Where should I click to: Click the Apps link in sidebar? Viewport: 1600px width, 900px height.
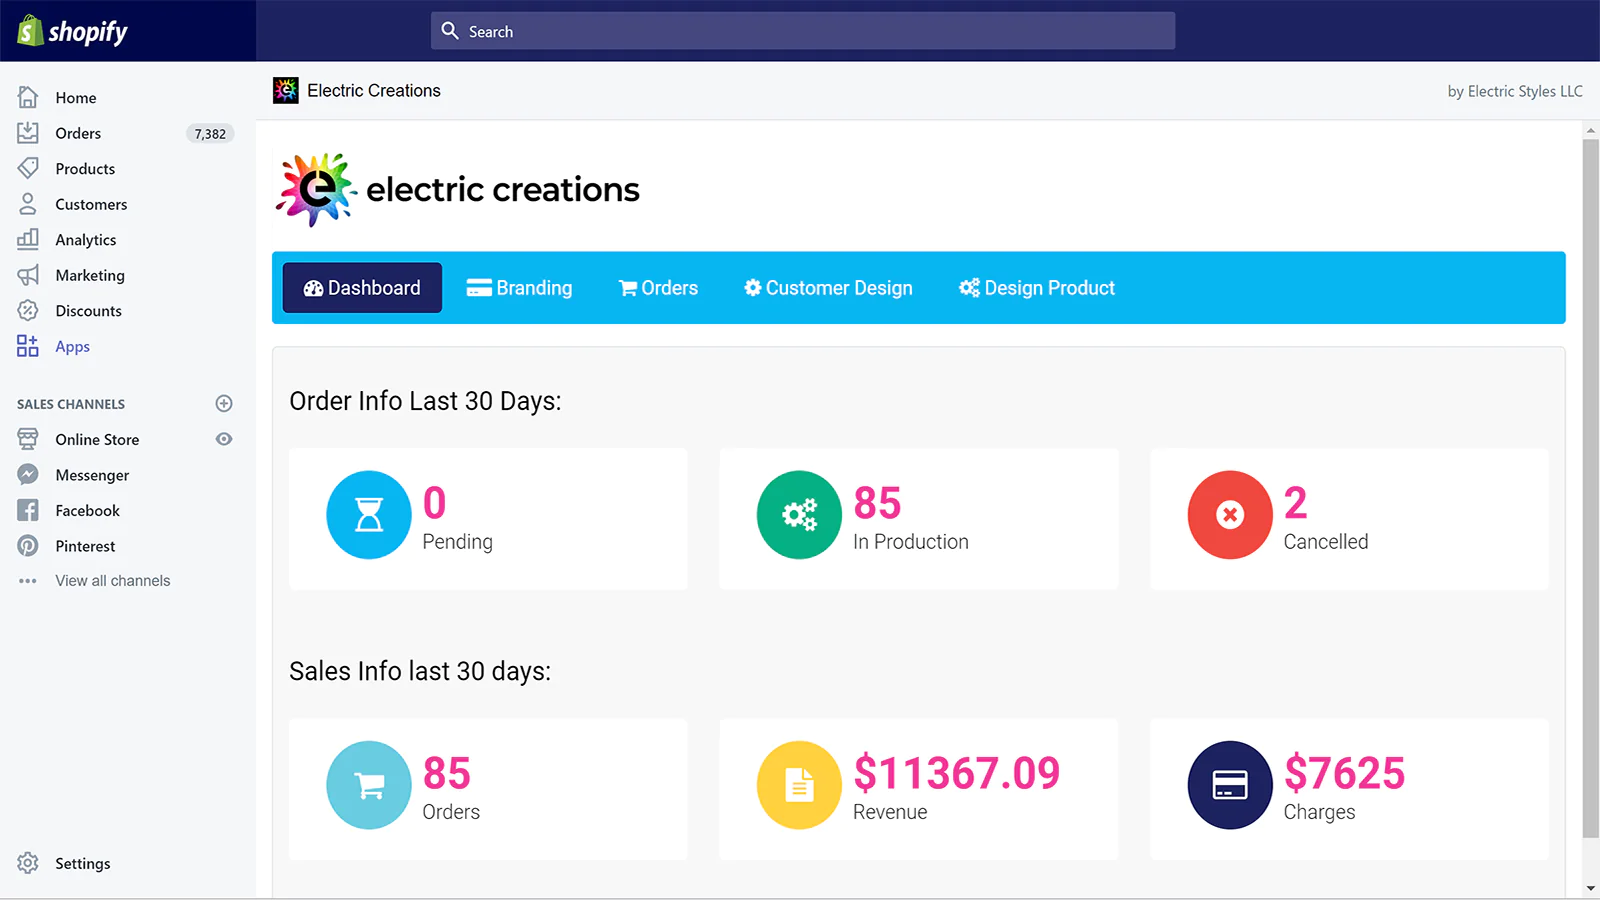point(72,346)
